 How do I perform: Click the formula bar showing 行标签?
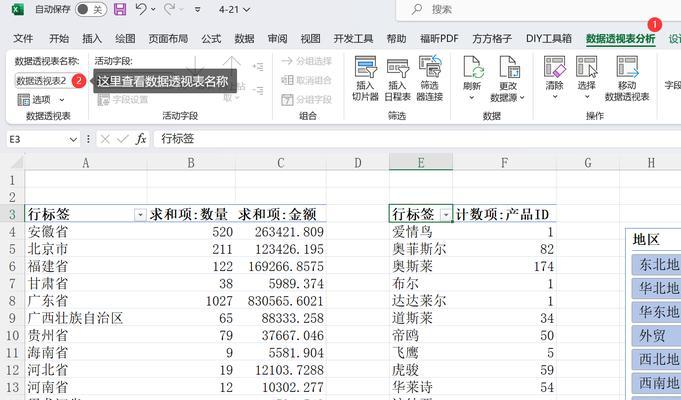click(417, 139)
